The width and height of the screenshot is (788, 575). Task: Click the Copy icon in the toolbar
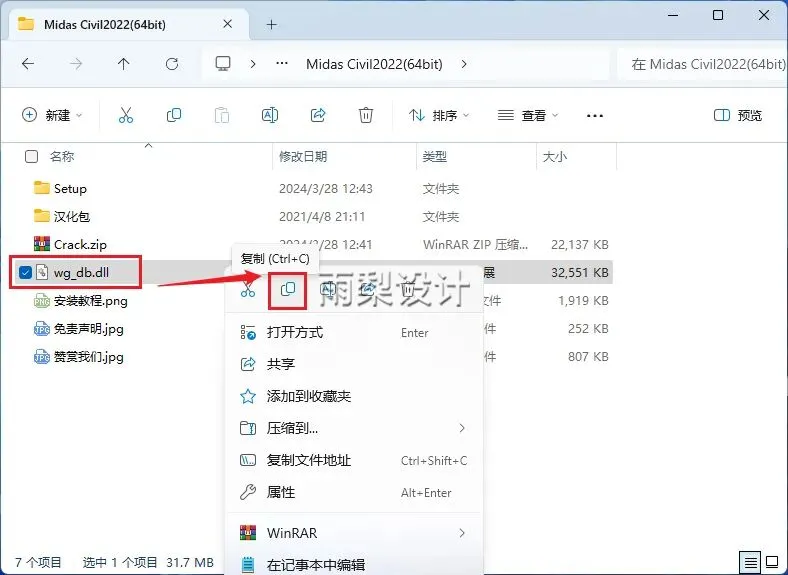174,115
